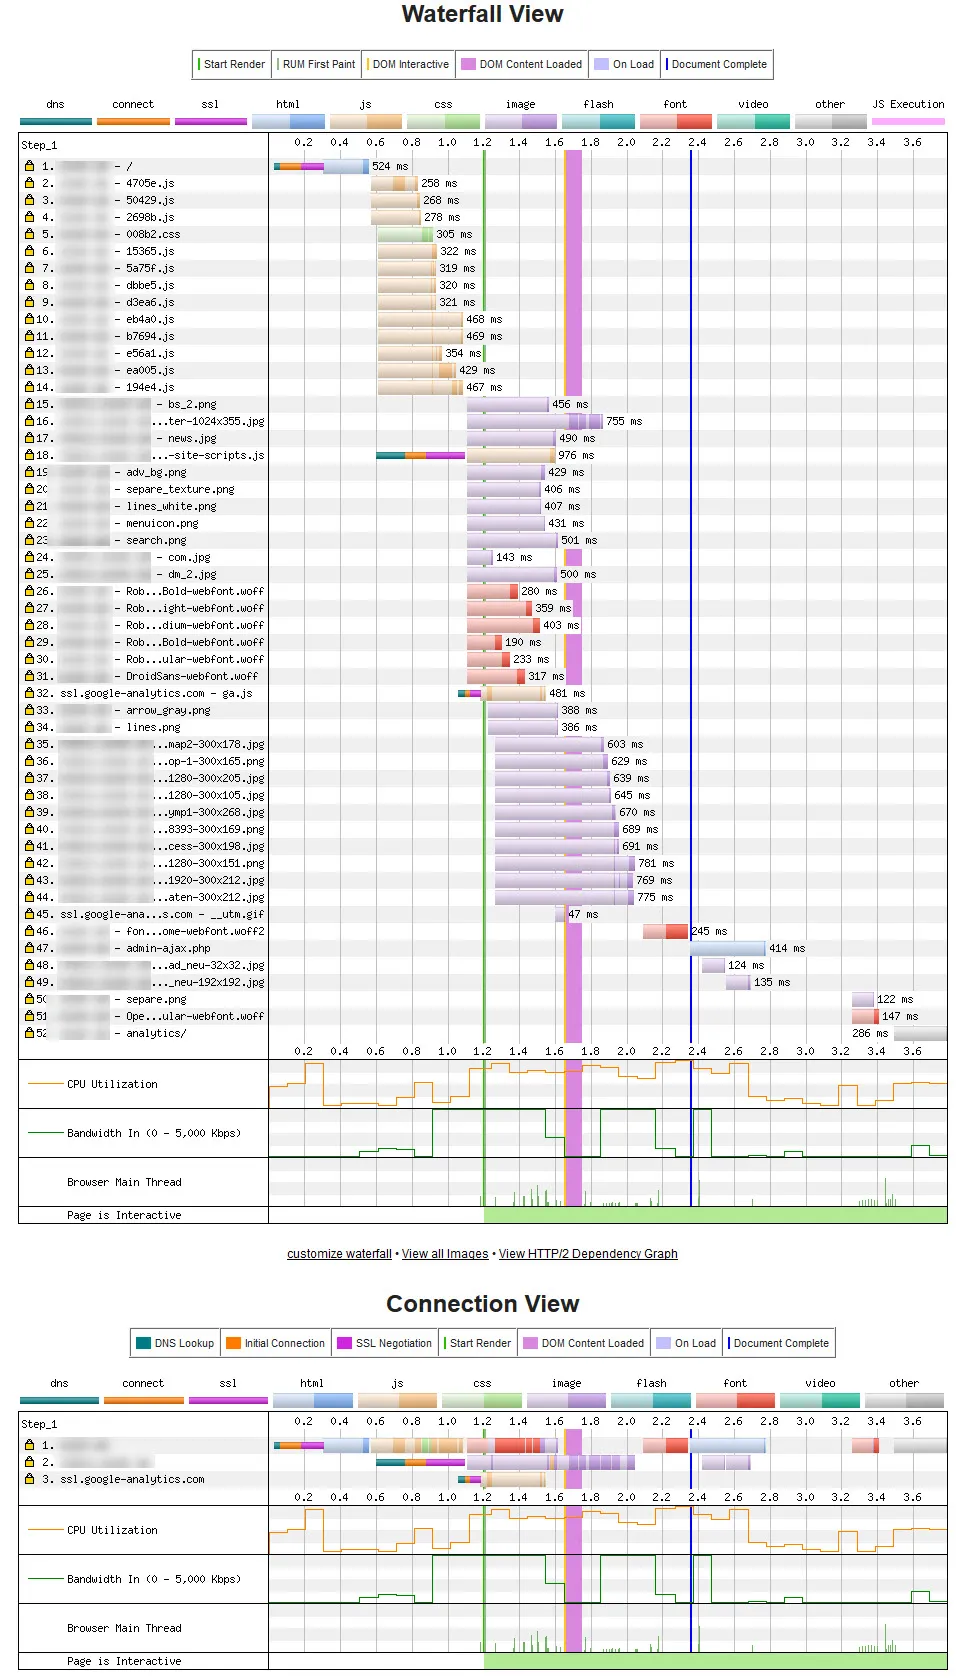Click the Start Render legend item in waterfall

click(x=232, y=64)
